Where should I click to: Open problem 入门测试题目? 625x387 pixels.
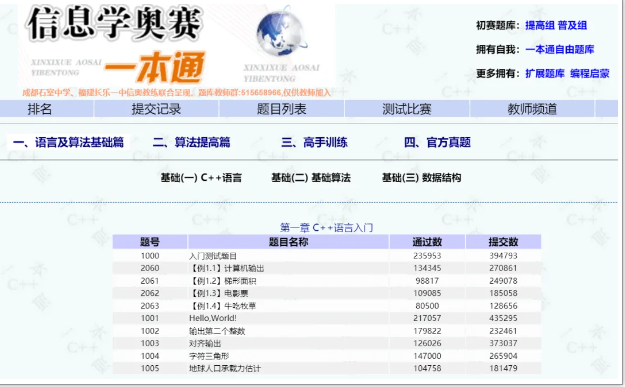[212, 256]
